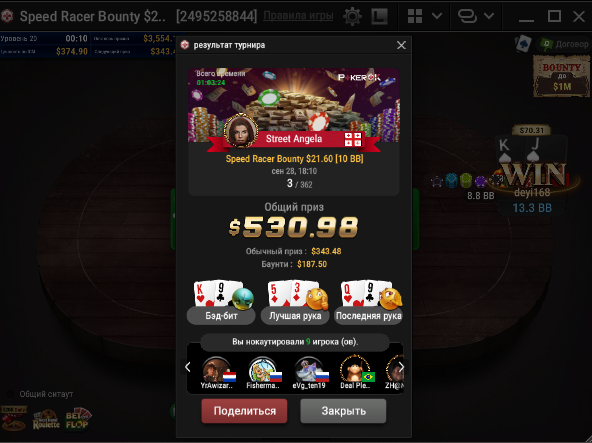592x443 pixels.
Task: Click the Deal Ple.. monkey avatar
Action: [x=355, y=369]
